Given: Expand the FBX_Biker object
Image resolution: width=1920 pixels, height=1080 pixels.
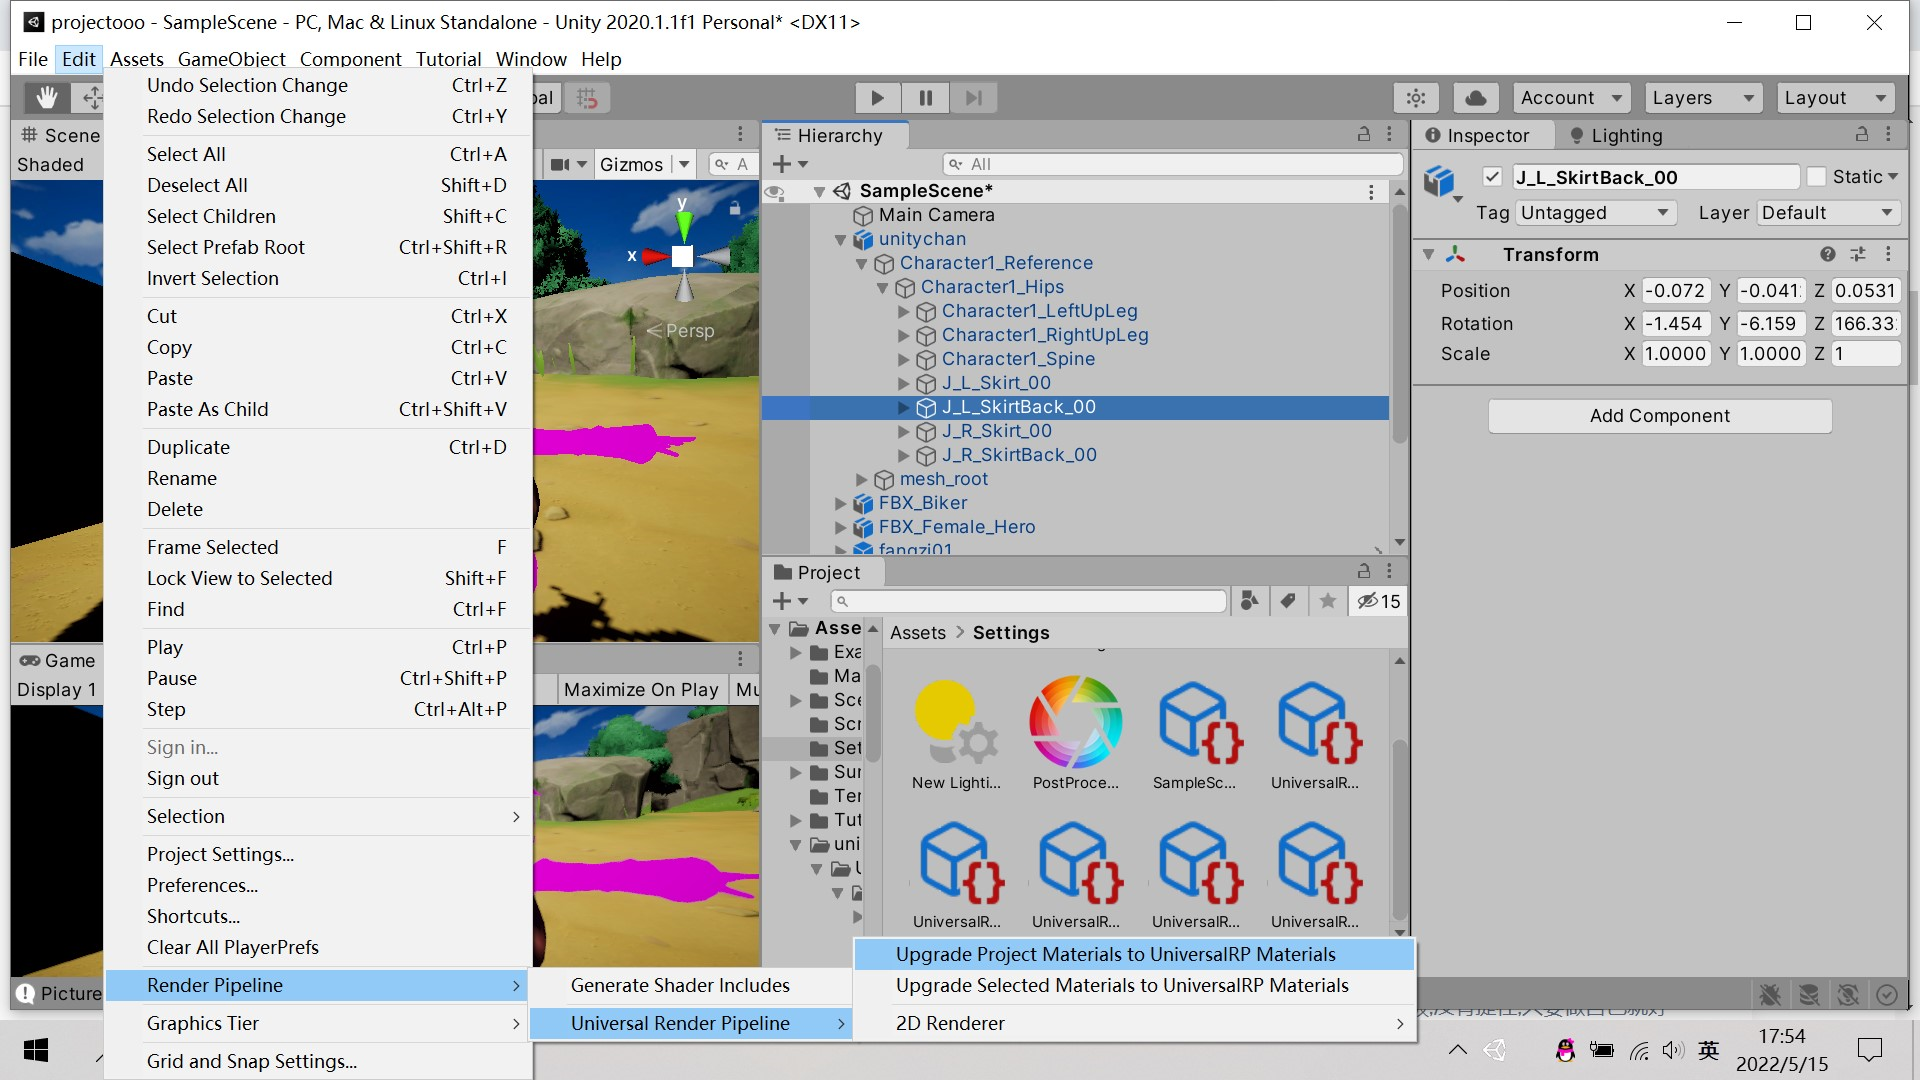Looking at the screenshot, I should pyautogui.click(x=841, y=503).
